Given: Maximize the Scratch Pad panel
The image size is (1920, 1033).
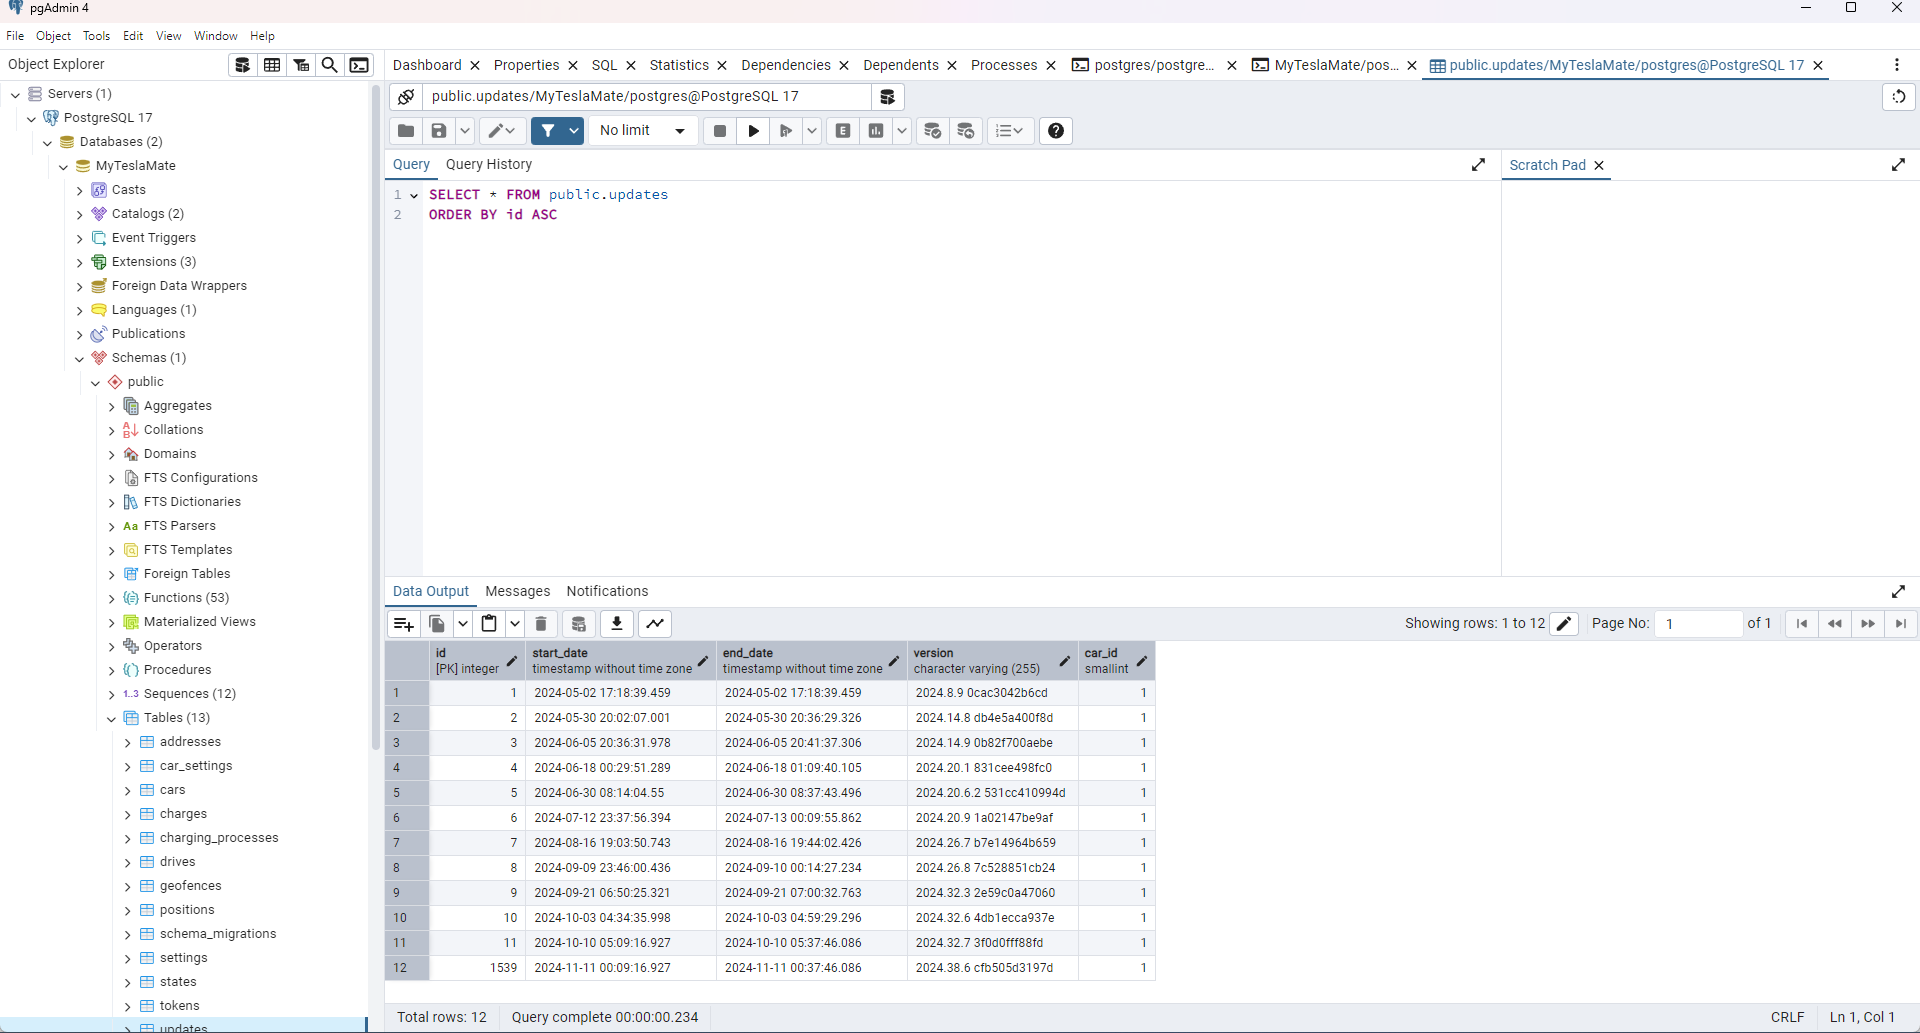Looking at the screenshot, I should (x=1898, y=165).
